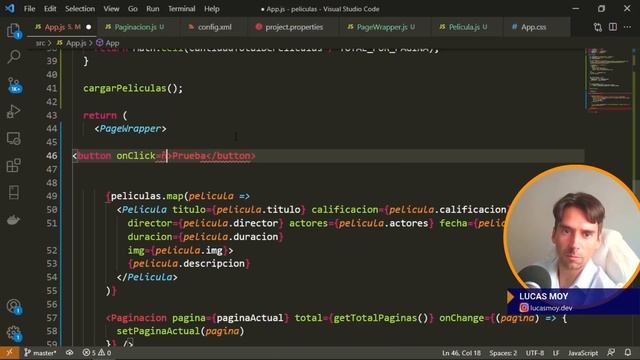The width and height of the screenshot is (640, 360).
Task: Open the Help menu
Action: click(x=212, y=9)
